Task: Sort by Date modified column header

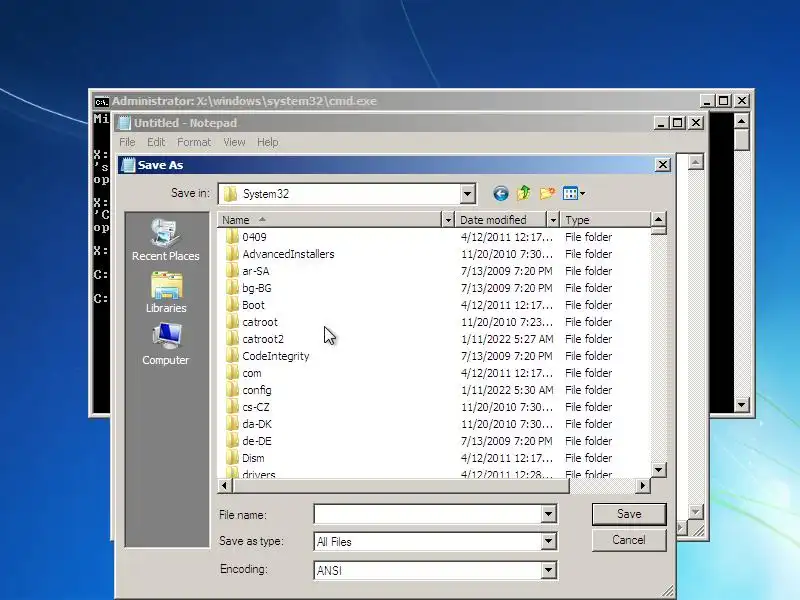Action: point(501,220)
